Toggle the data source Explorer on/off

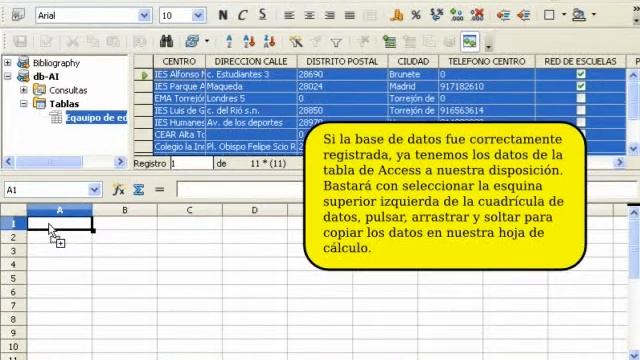470,41
